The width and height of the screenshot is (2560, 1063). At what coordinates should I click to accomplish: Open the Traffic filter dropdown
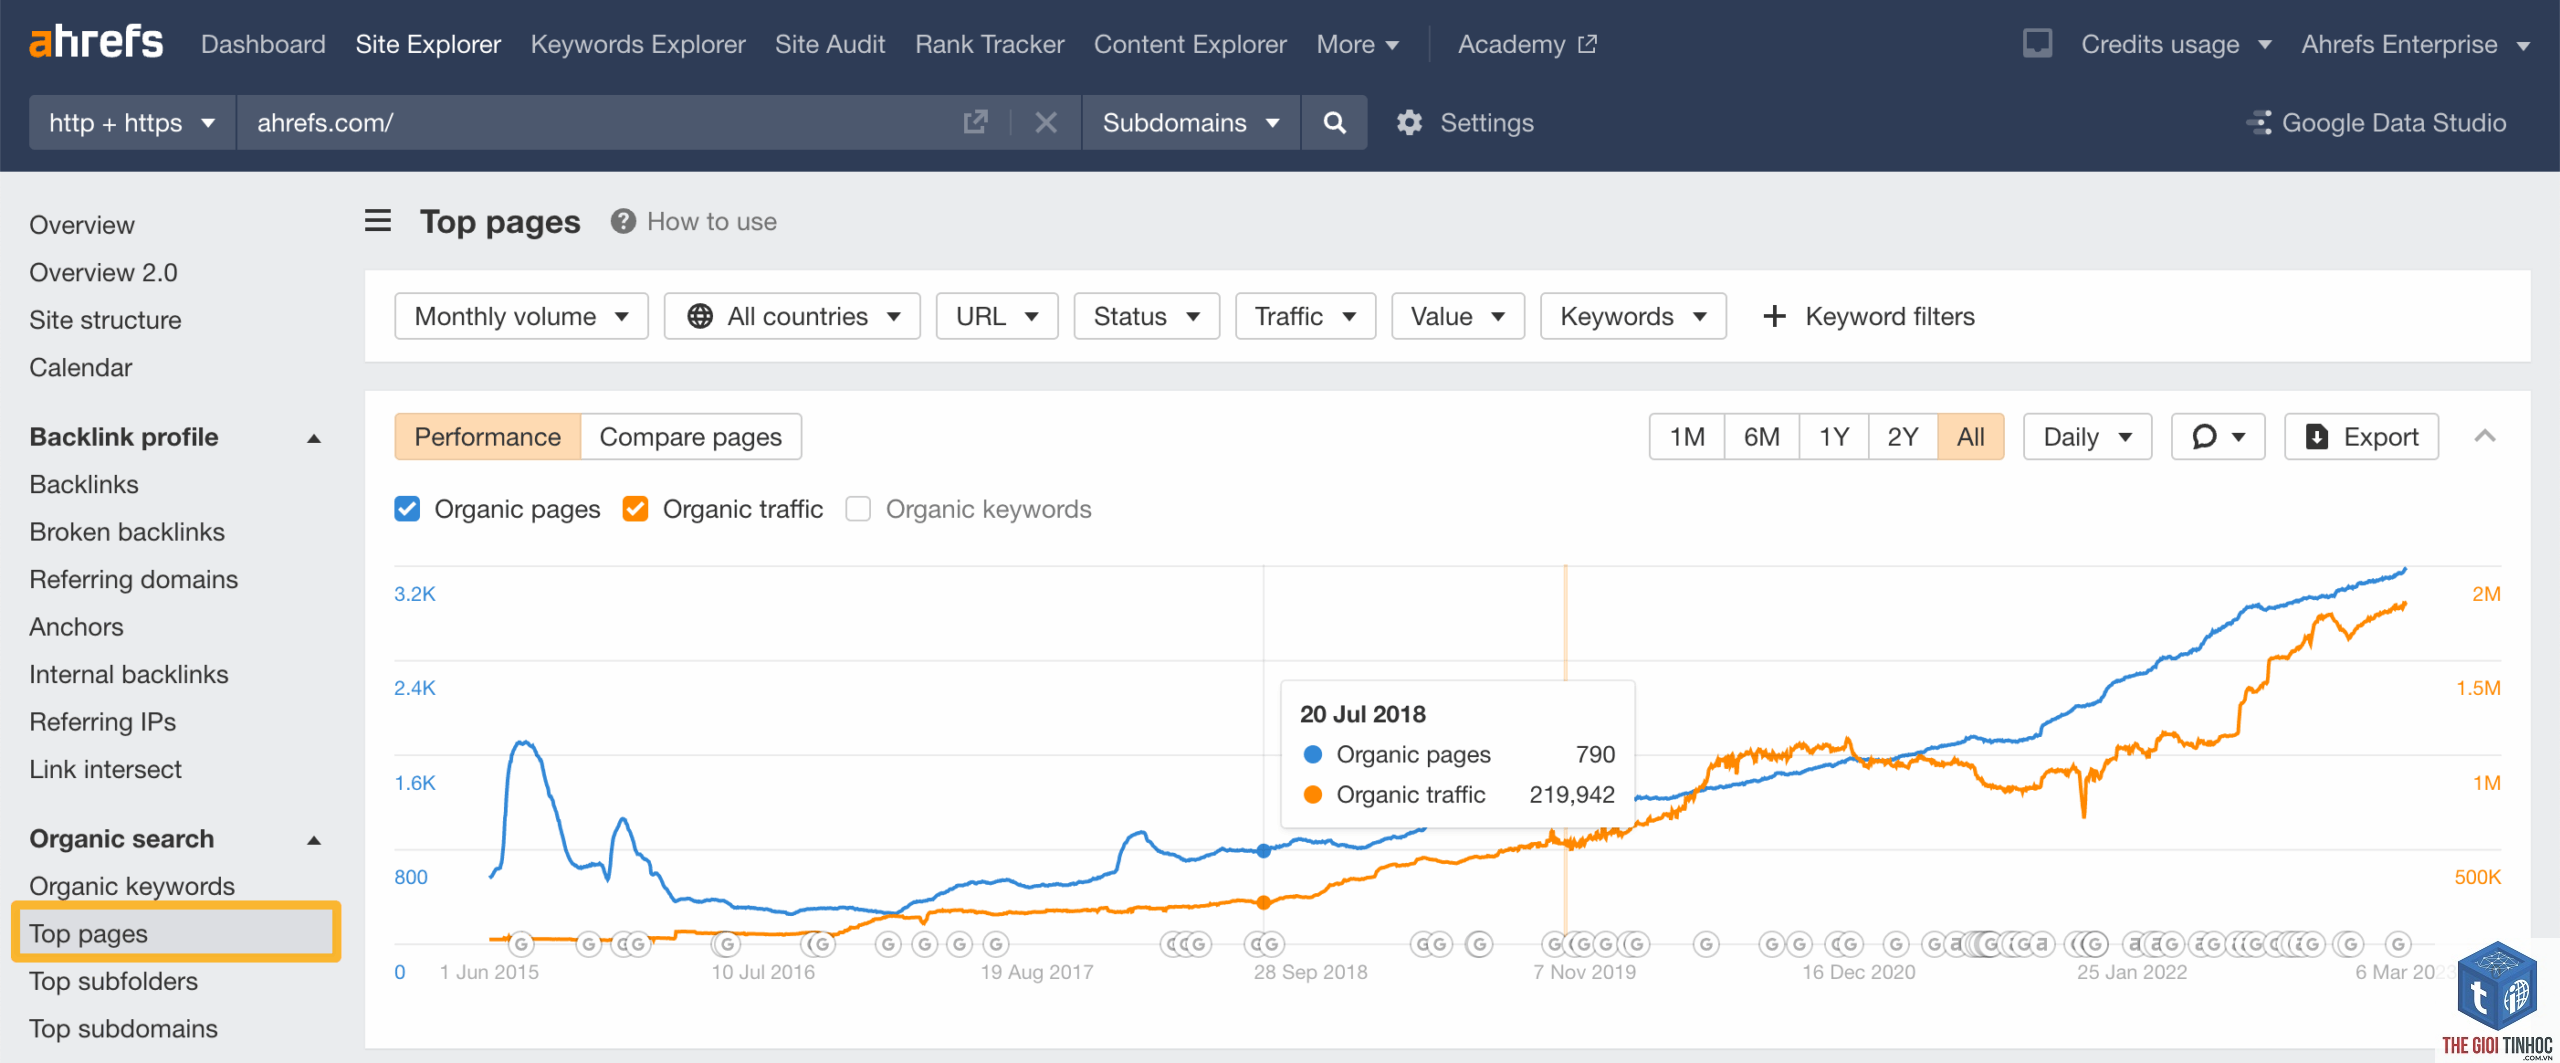[x=1305, y=316]
